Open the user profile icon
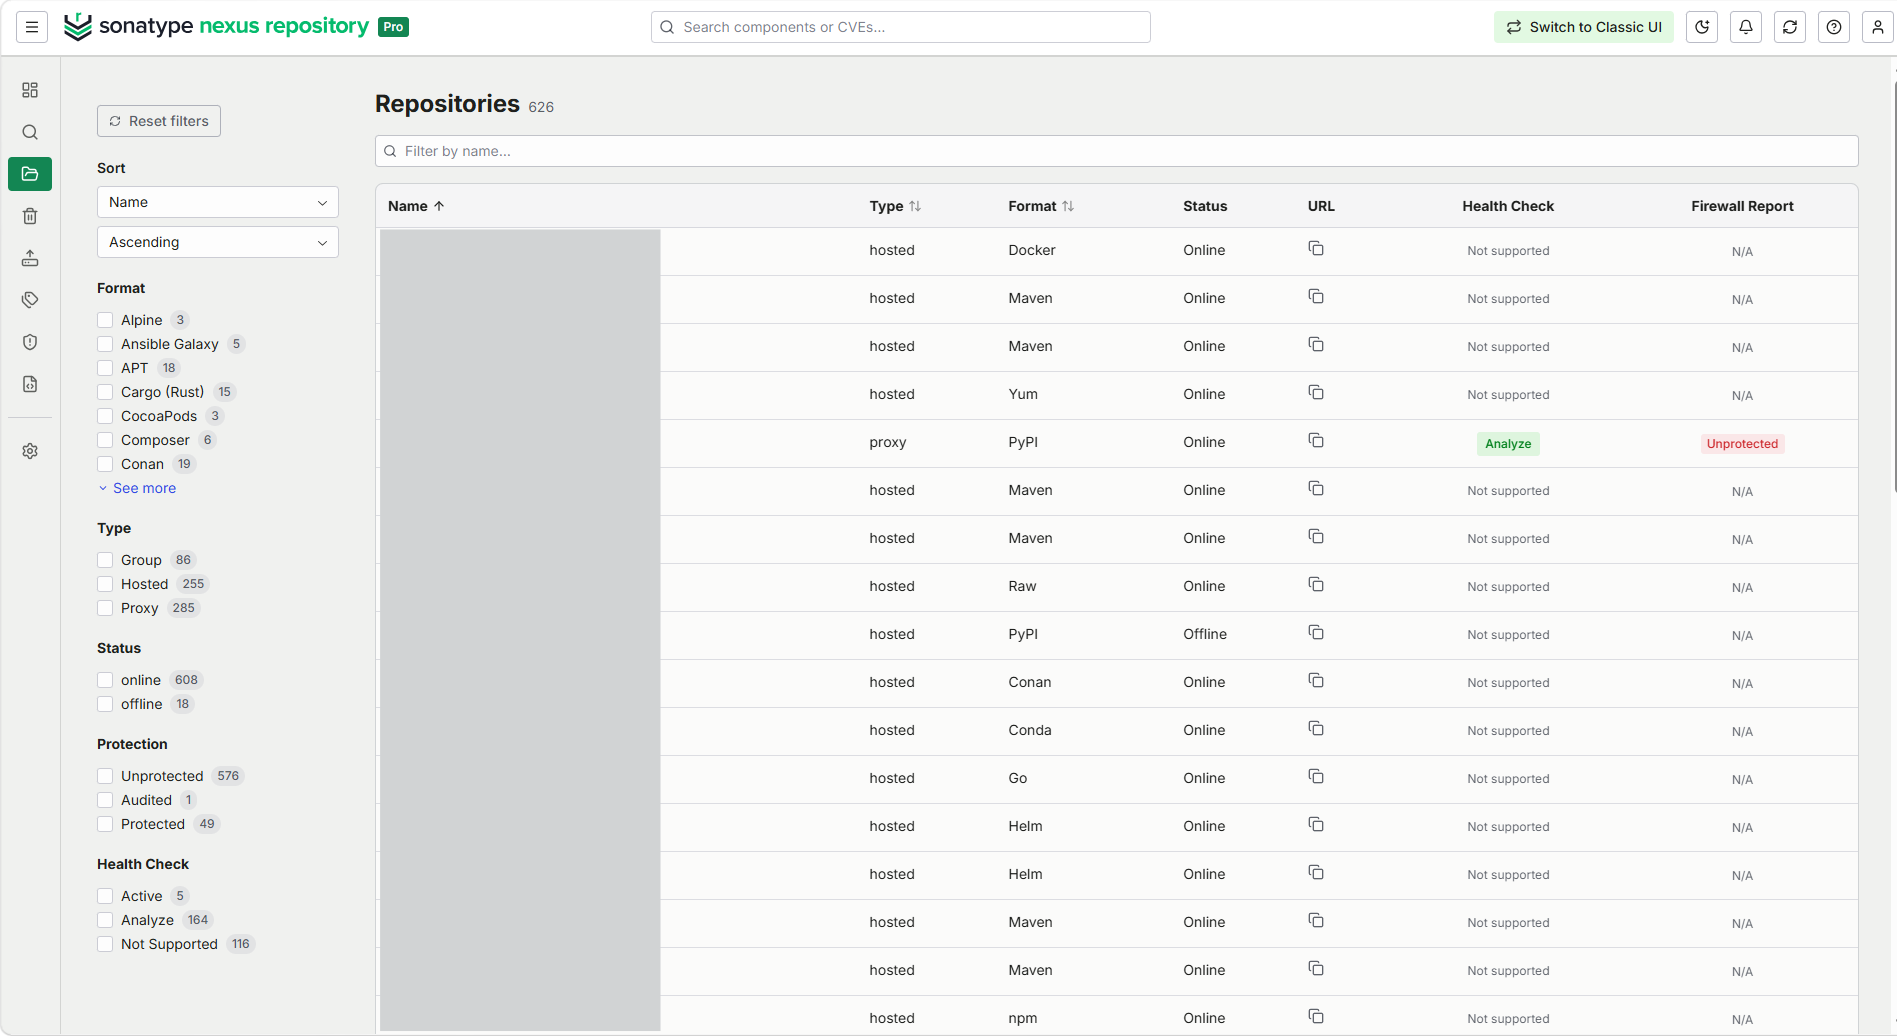 [1878, 27]
